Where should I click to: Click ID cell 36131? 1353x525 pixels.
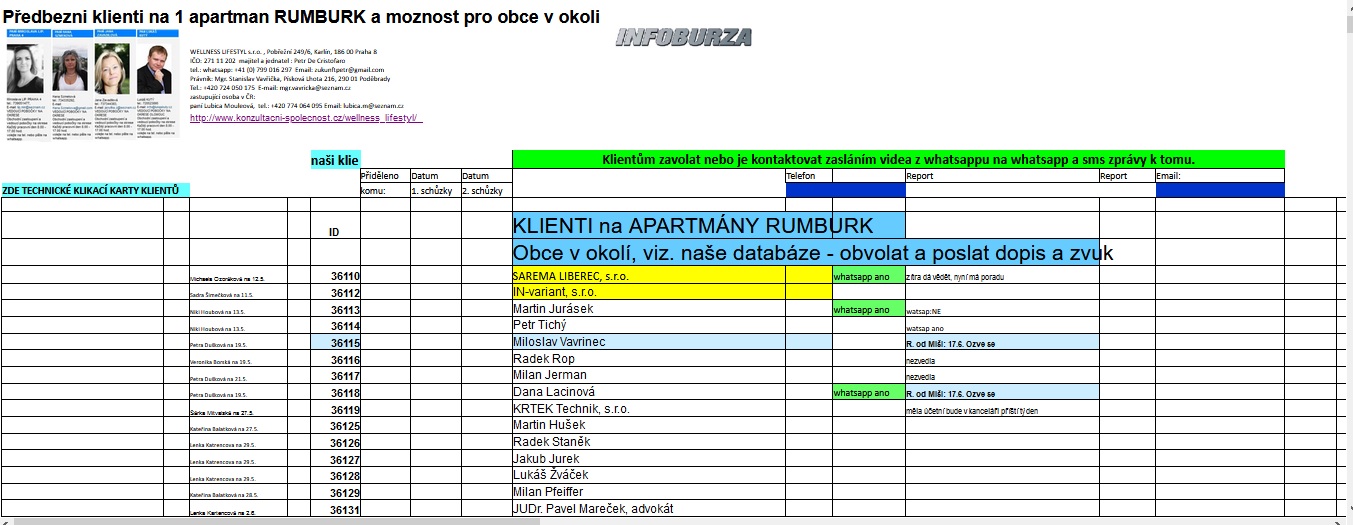[x=335, y=510]
